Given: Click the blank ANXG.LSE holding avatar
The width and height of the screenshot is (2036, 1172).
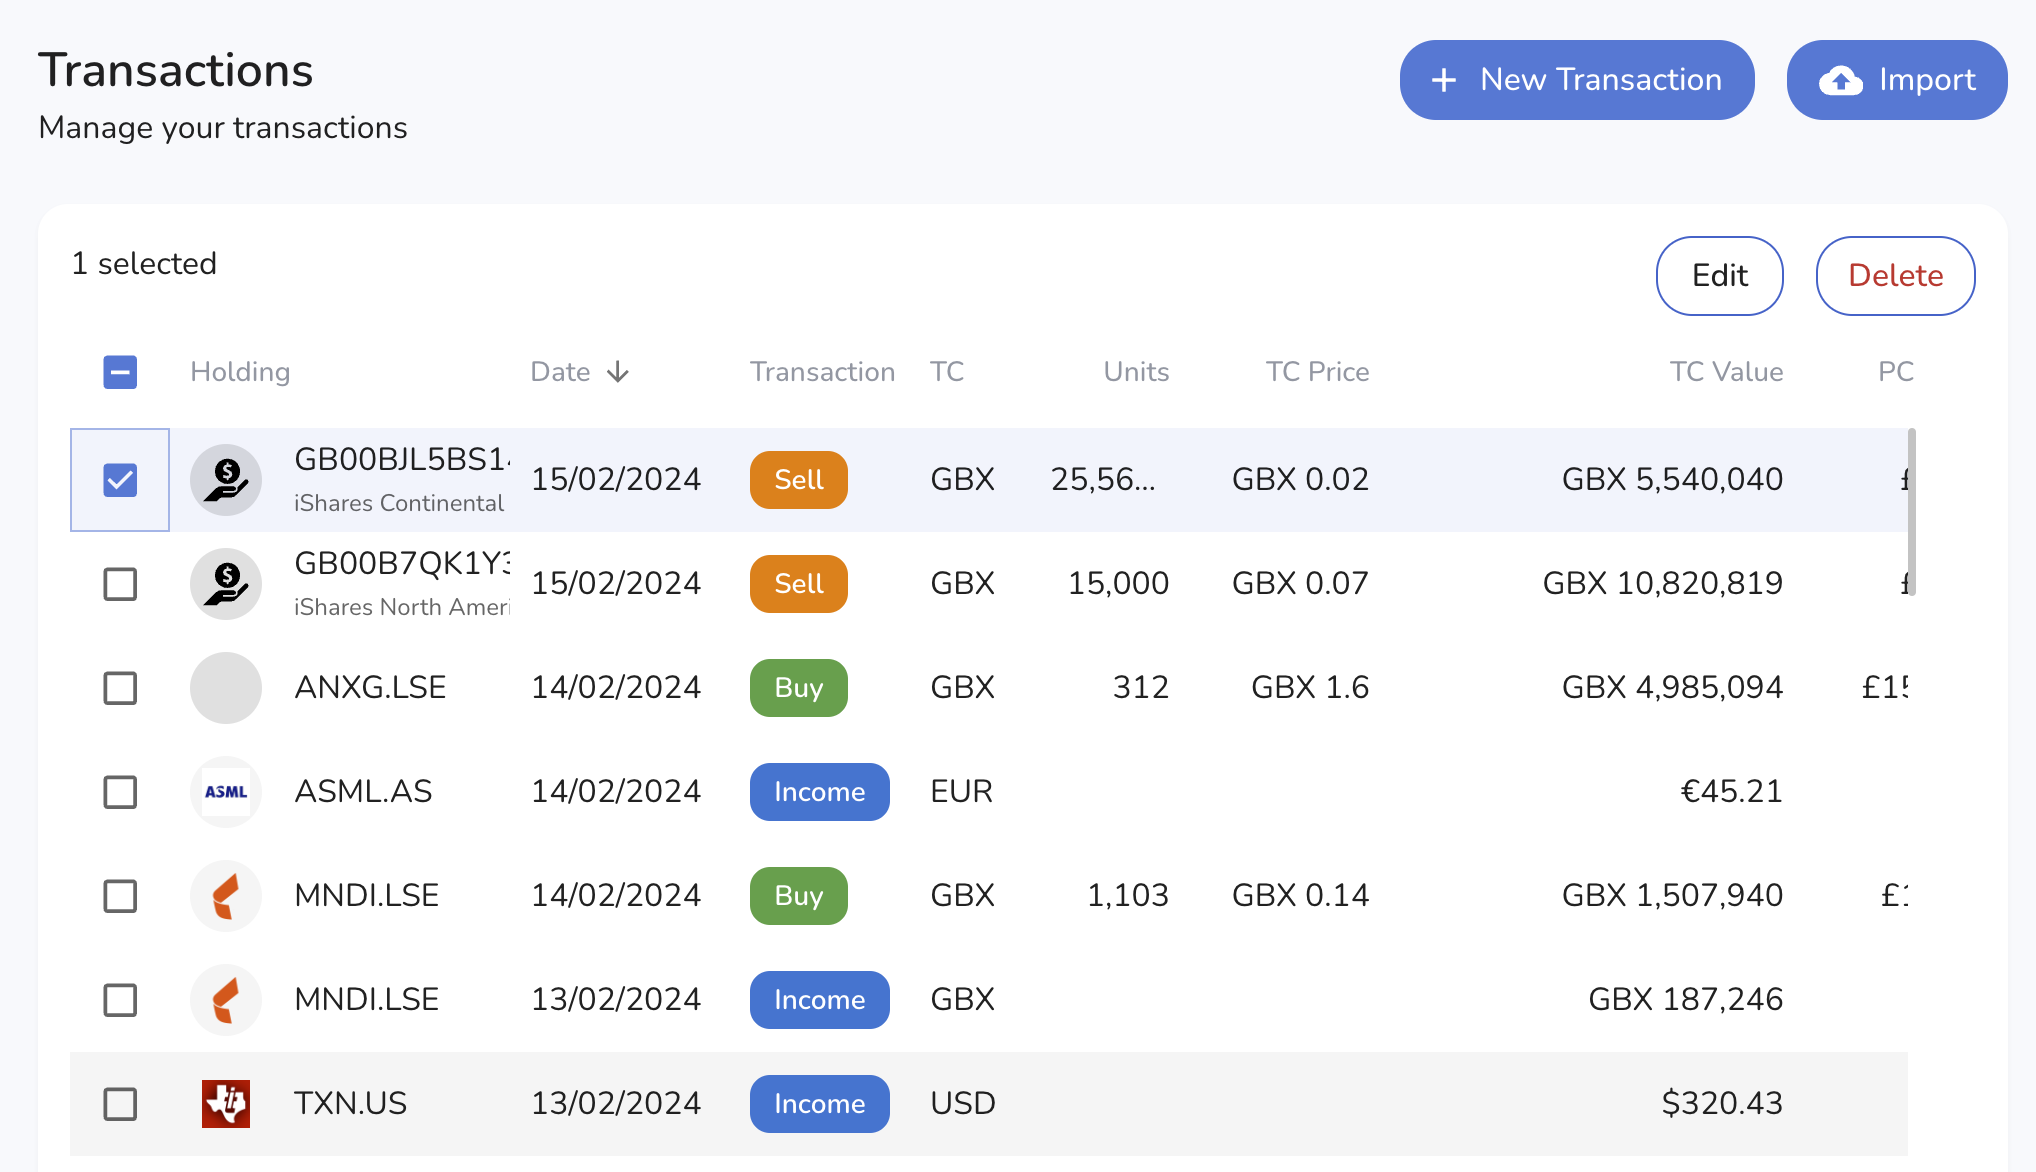Looking at the screenshot, I should (x=226, y=688).
